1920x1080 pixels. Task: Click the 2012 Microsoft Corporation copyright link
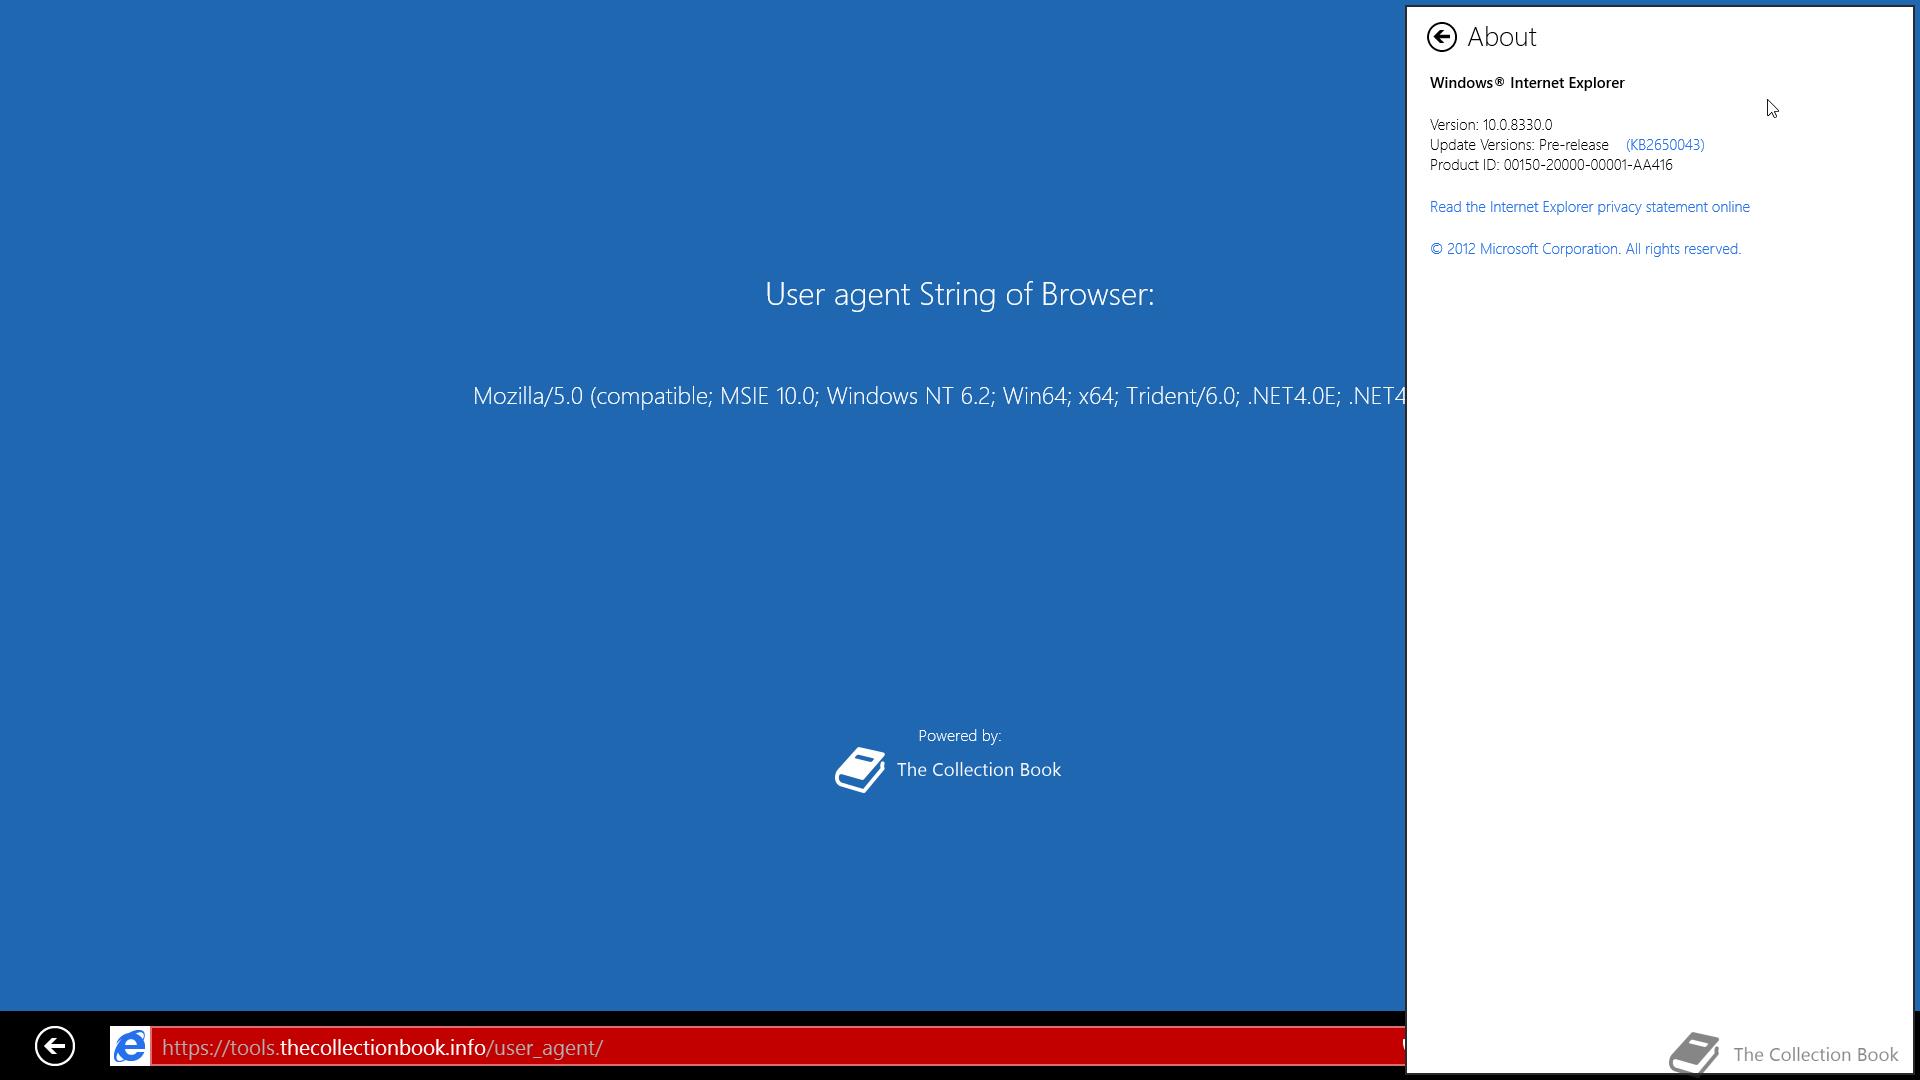point(1585,249)
